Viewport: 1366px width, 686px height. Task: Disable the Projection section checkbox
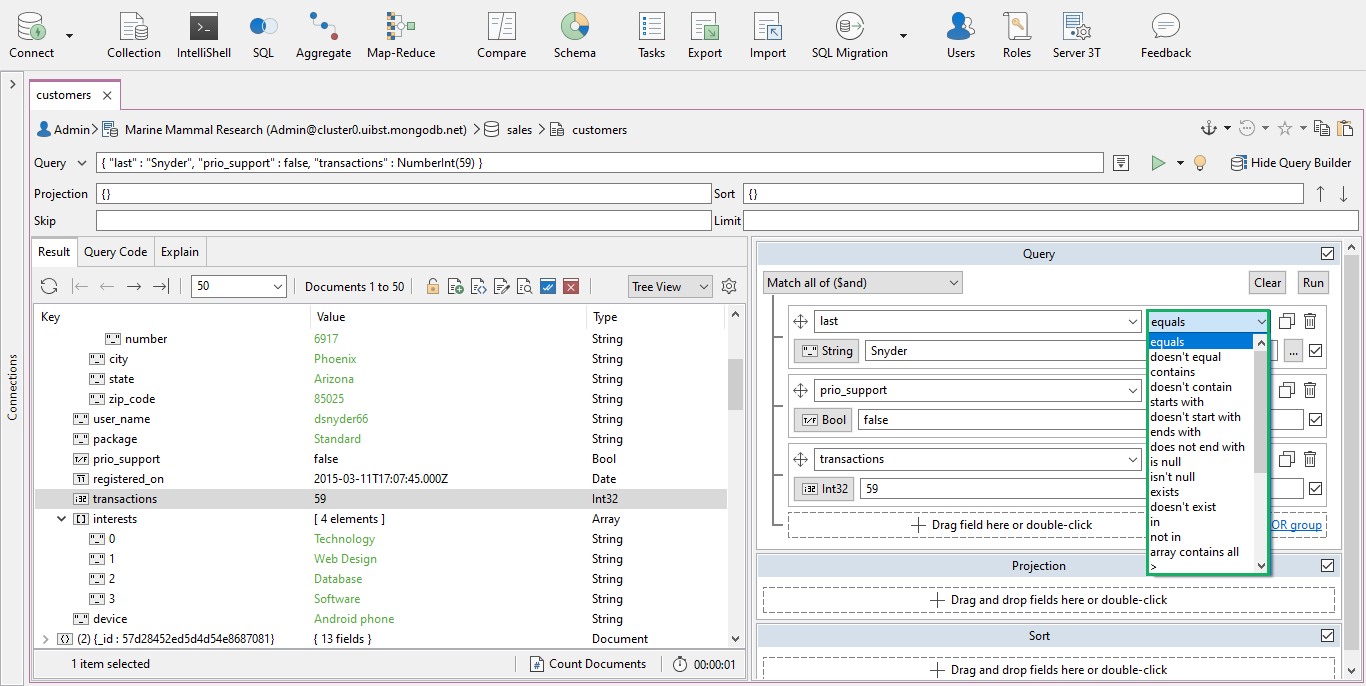click(1327, 566)
